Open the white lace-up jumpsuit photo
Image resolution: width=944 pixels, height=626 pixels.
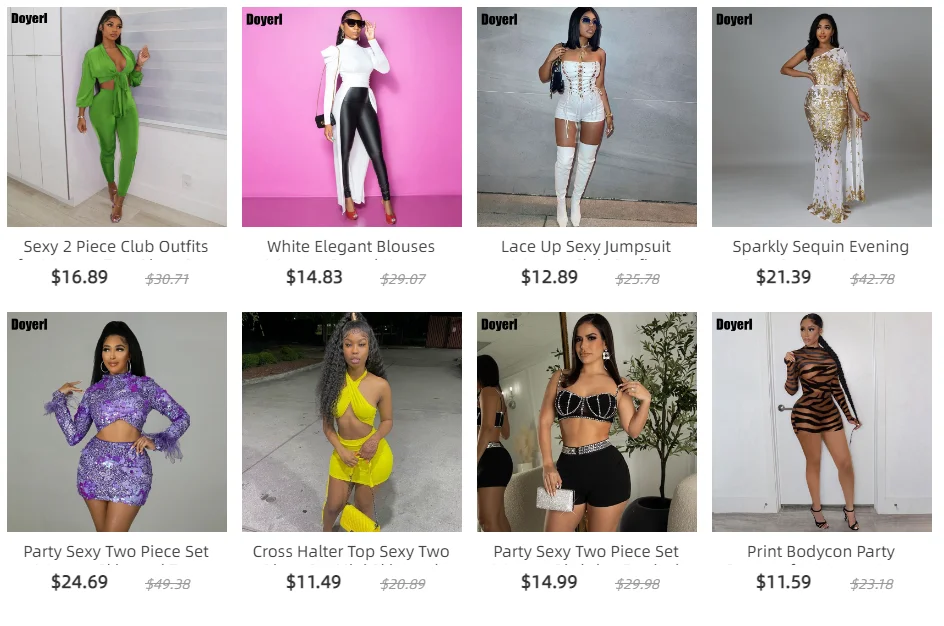587,117
